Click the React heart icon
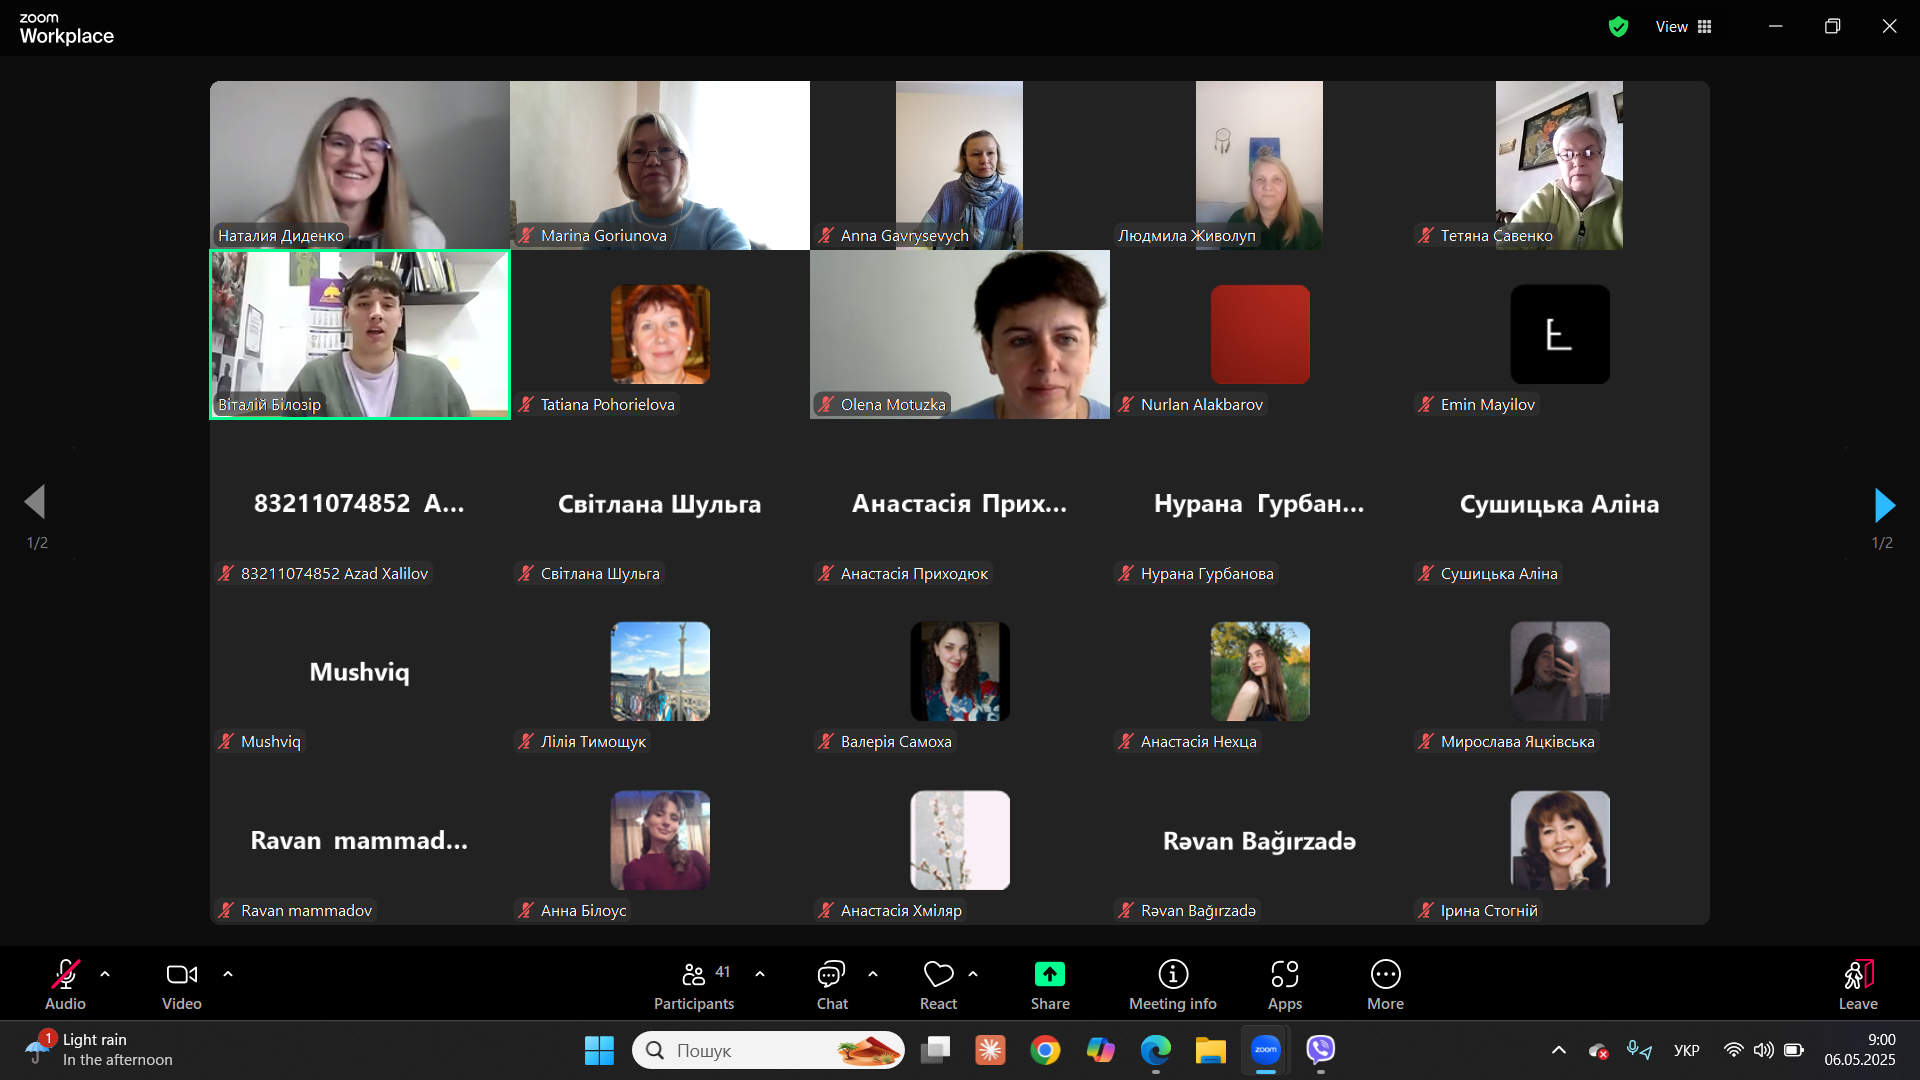This screenshot has height=1080, width=1920. point(938,974)
